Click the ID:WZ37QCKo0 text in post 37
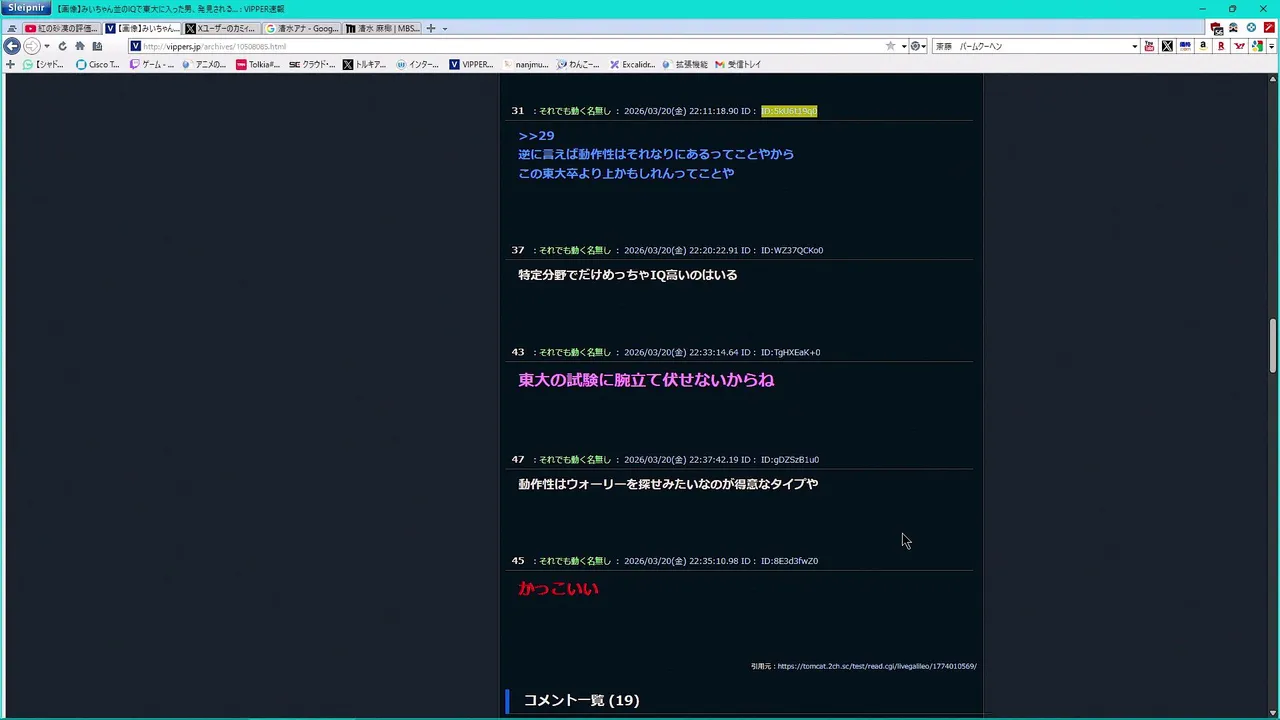 click(x=792, y=251)
